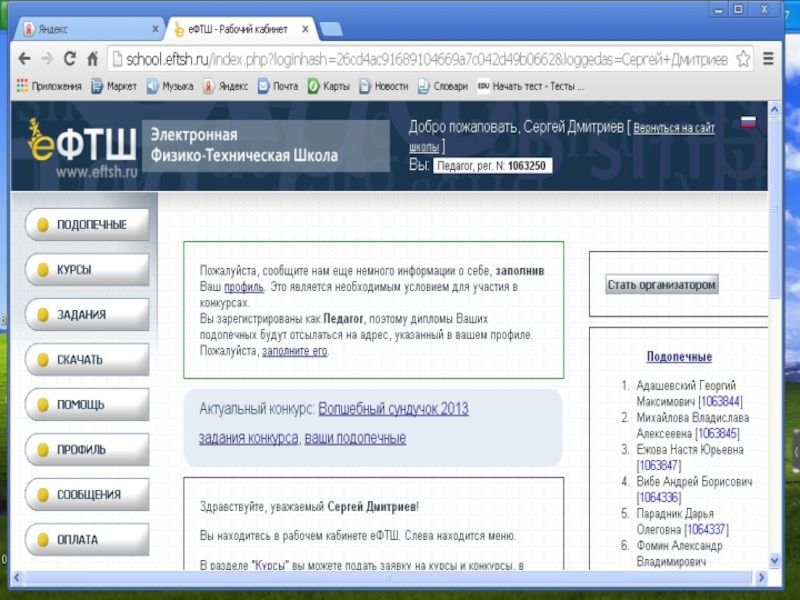Click the Подопечные heading link

(x=679, y=357)
